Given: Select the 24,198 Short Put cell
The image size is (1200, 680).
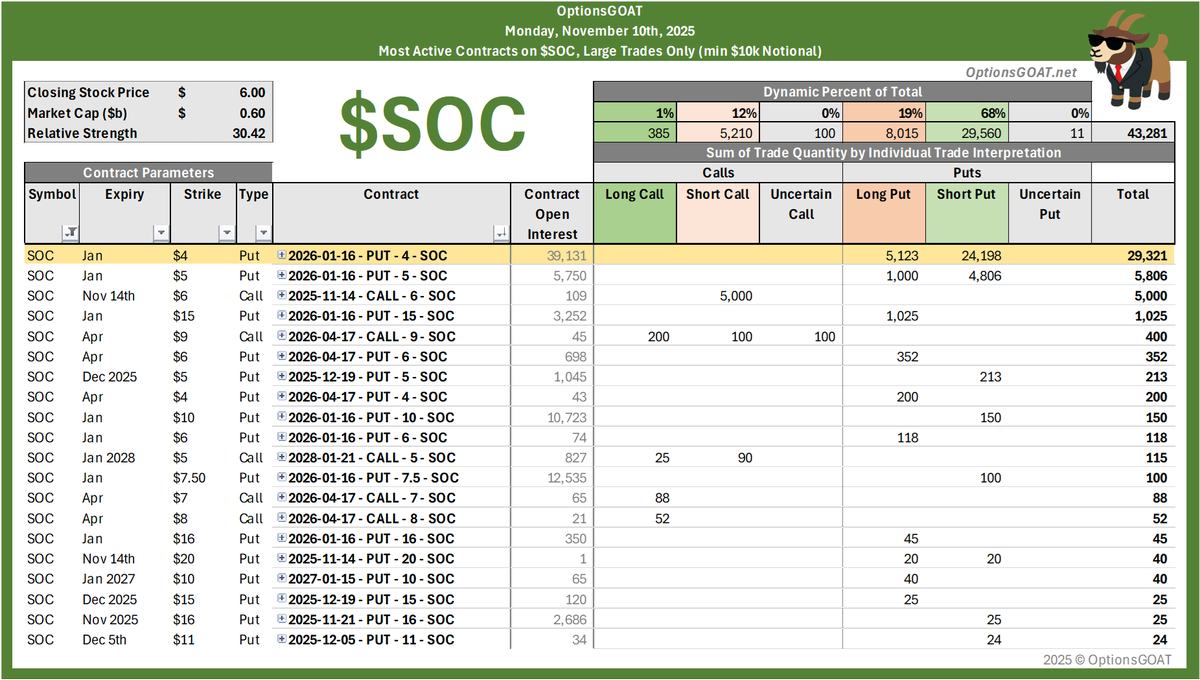Looking at the screenshot, I should [966, 256].
